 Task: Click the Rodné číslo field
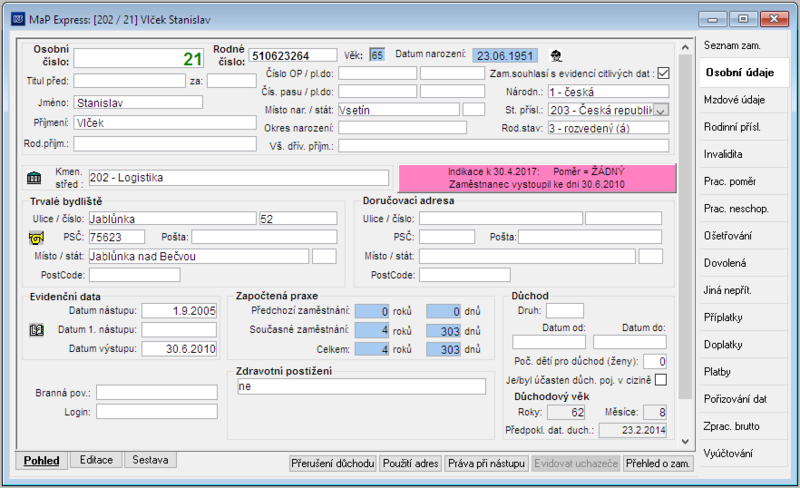coord(293,56)
